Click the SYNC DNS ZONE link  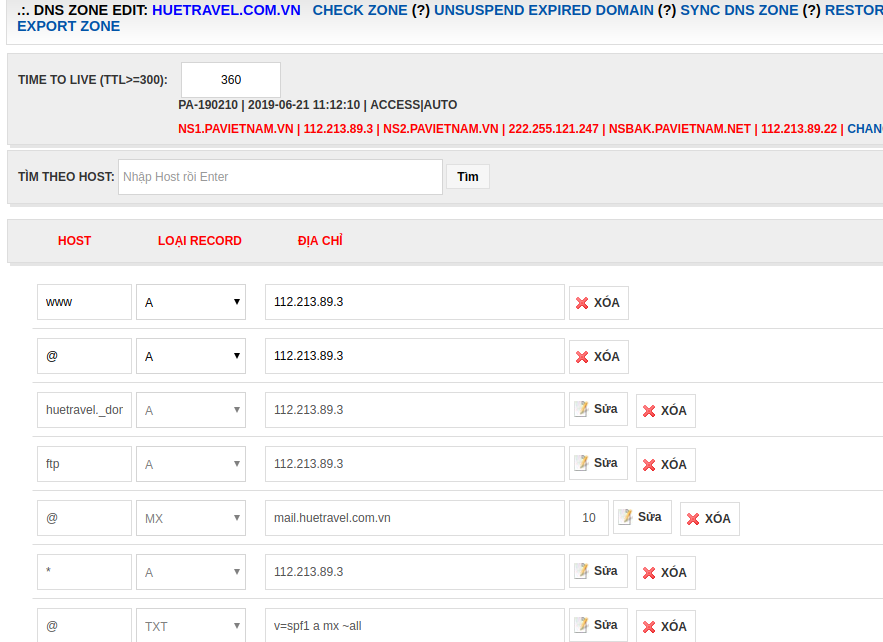pos(739,10)
